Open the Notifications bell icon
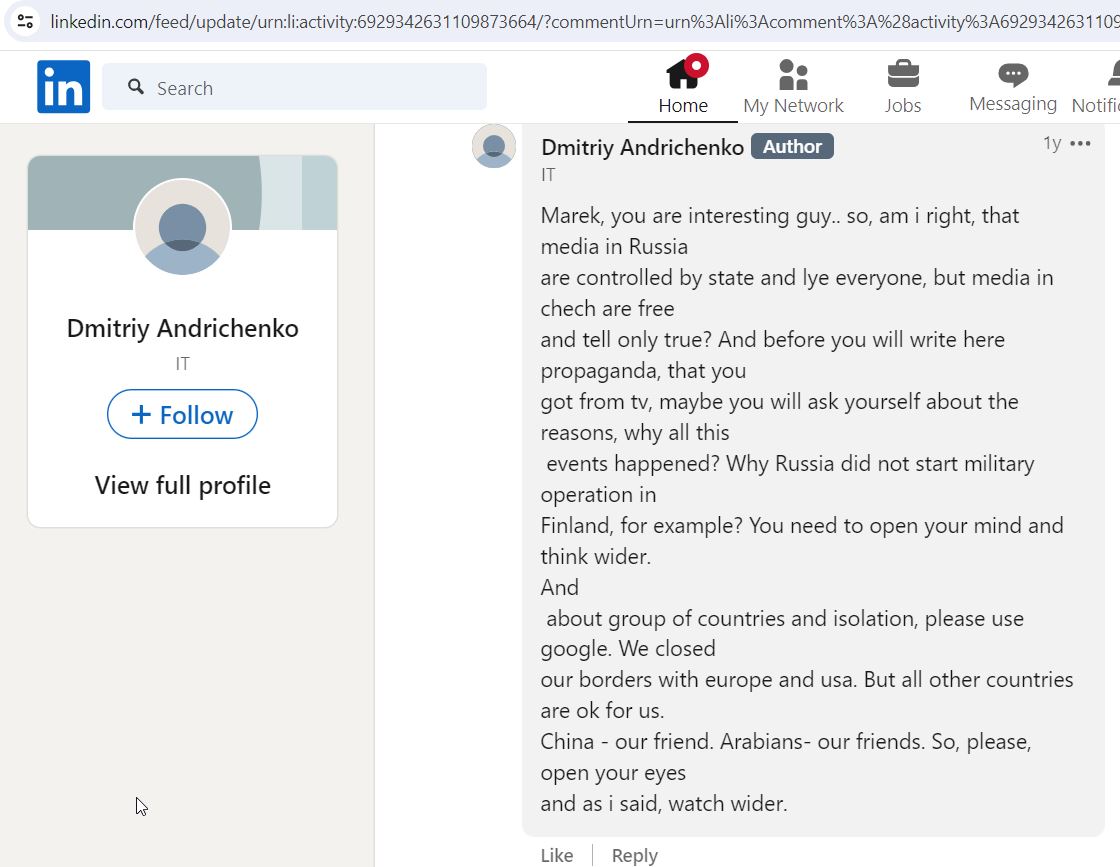 click(x=1114, y=74)
